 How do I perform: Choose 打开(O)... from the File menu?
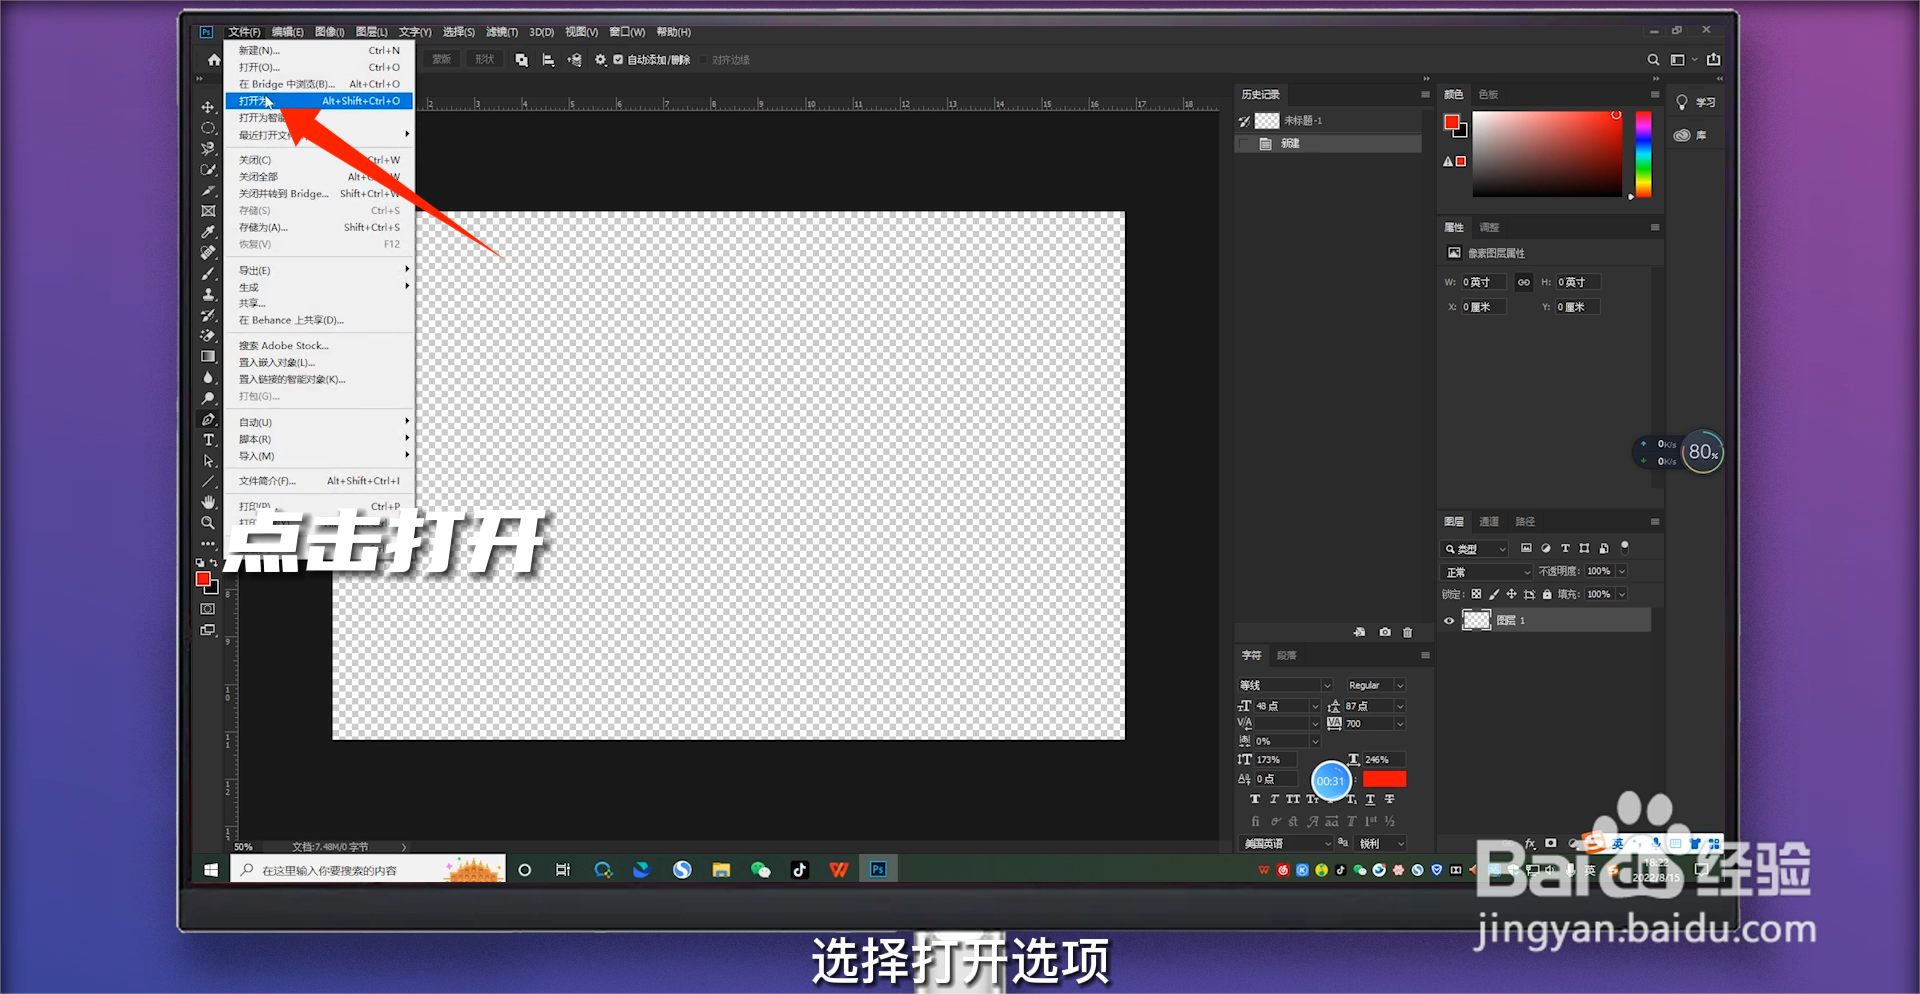pos(320,67)
